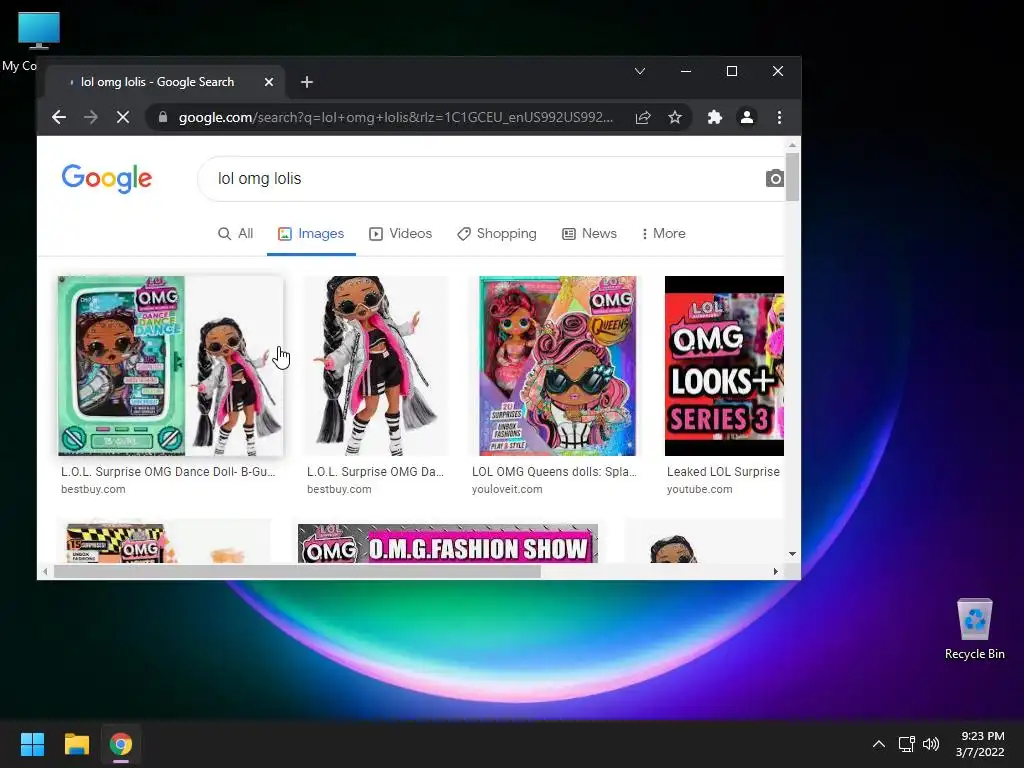
Task: Maximize the Chrome window
Action: [x=731, y=71]
